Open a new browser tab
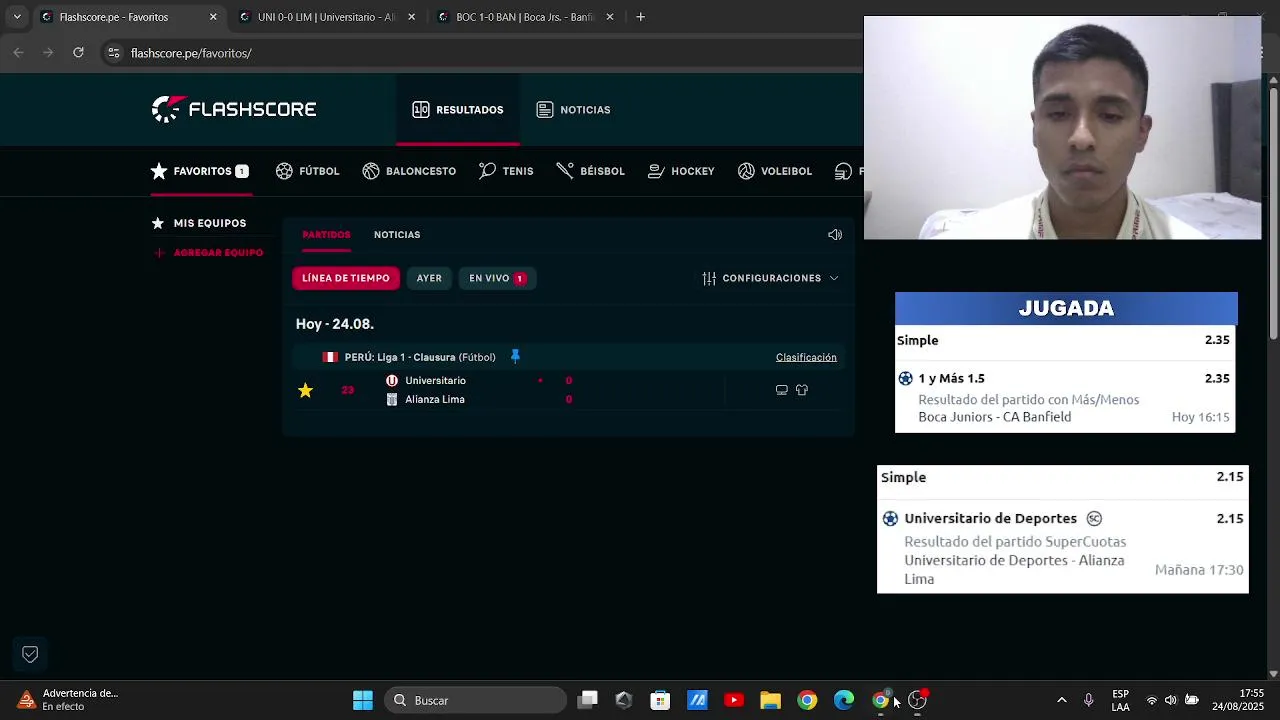1280x720 pixels. tap(641, 17)
